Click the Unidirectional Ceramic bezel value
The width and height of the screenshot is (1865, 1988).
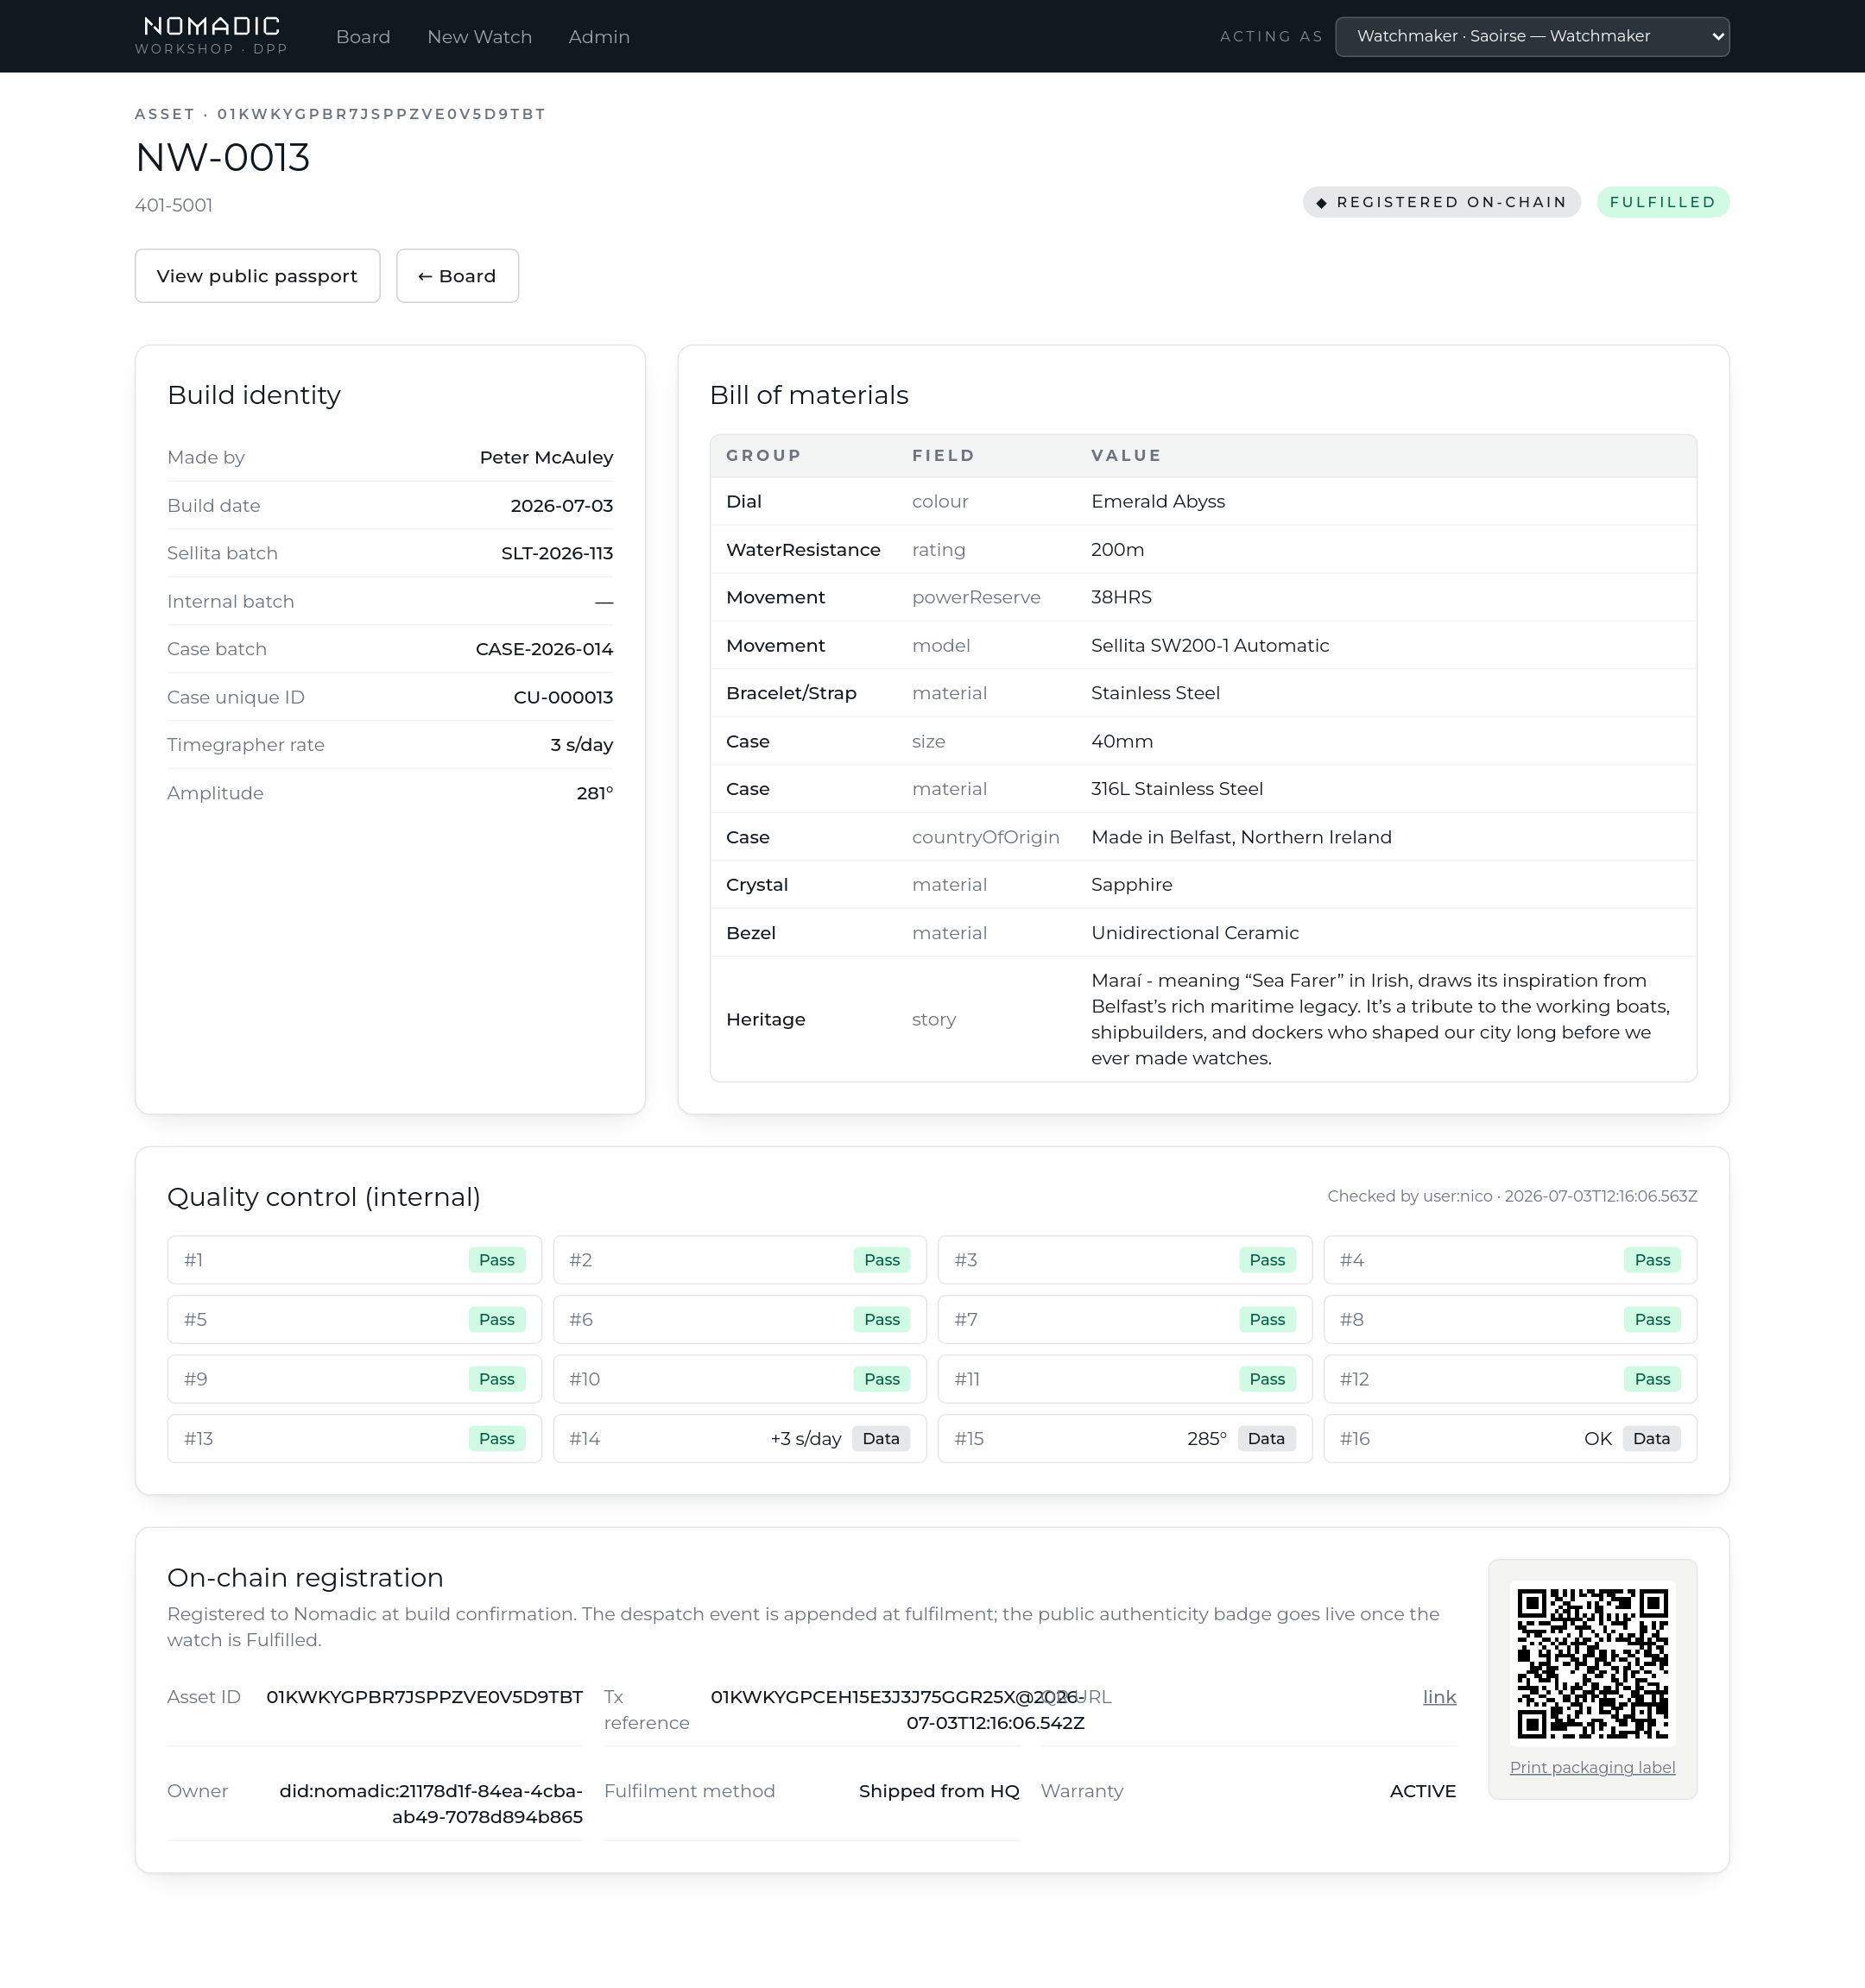tap(1195, 933)
